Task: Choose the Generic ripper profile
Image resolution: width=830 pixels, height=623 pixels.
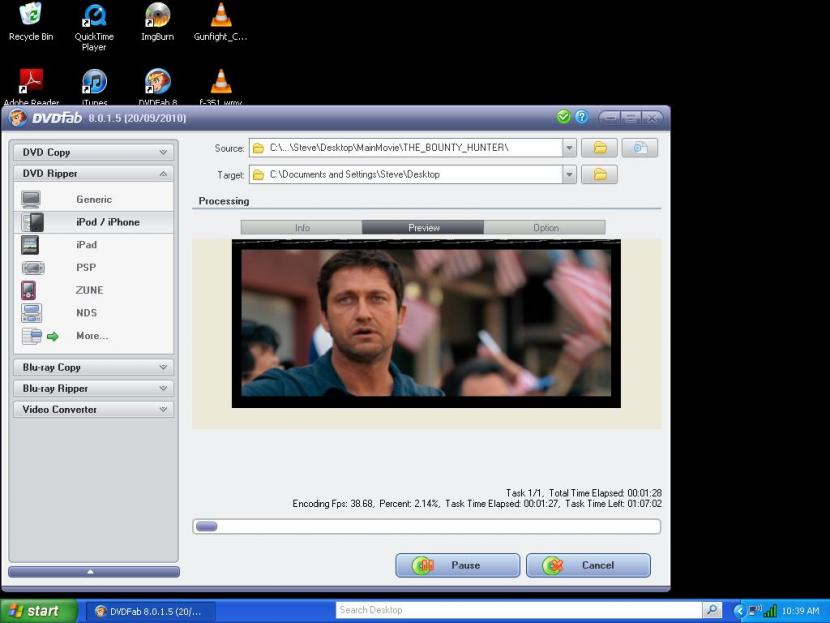Action: [x=94, y=200]
